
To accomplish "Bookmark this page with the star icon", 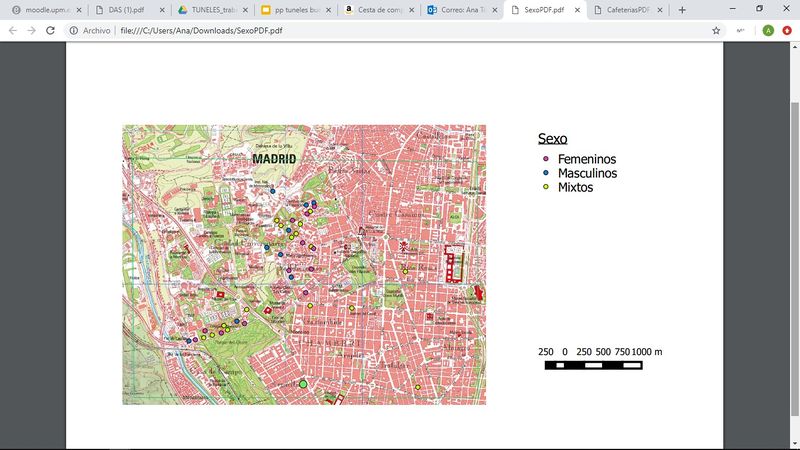I will click(716, 31).
